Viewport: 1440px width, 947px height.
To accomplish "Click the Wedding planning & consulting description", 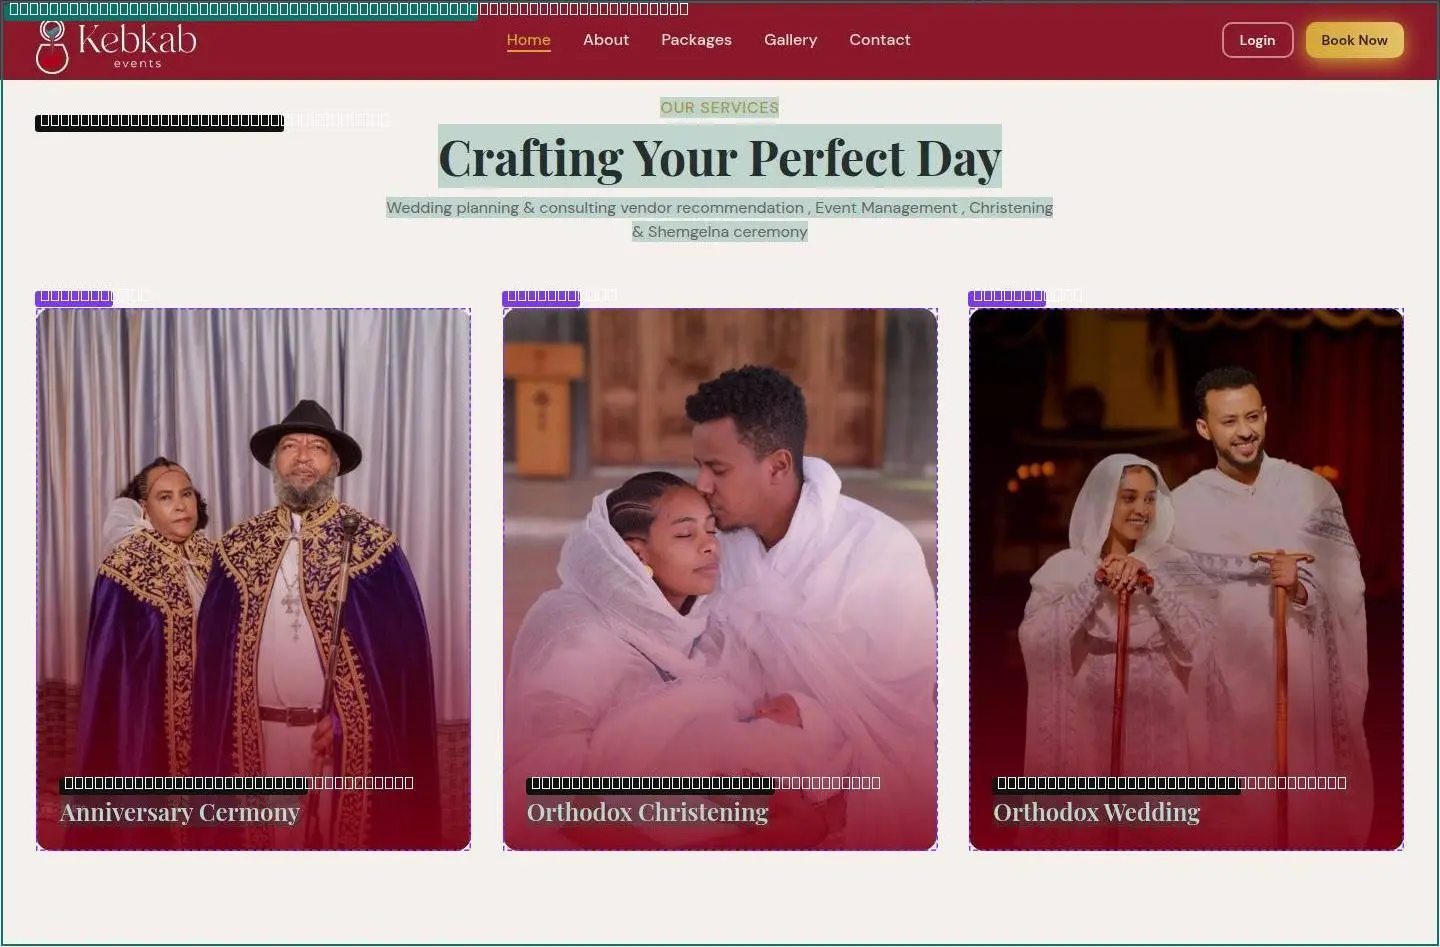I will click(720, 220).
